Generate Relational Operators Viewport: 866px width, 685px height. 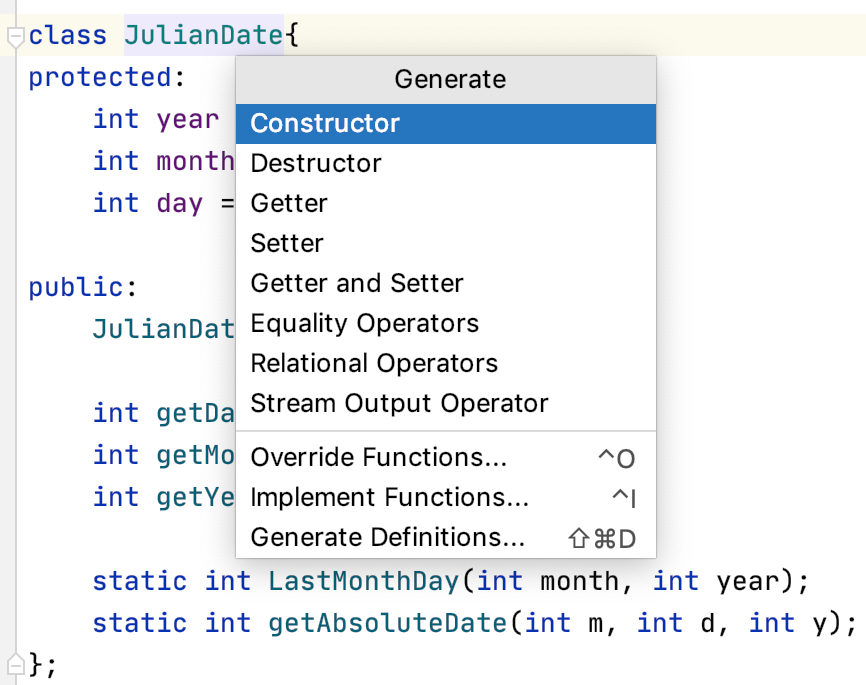pyautogui.click(x=371, y=363)
